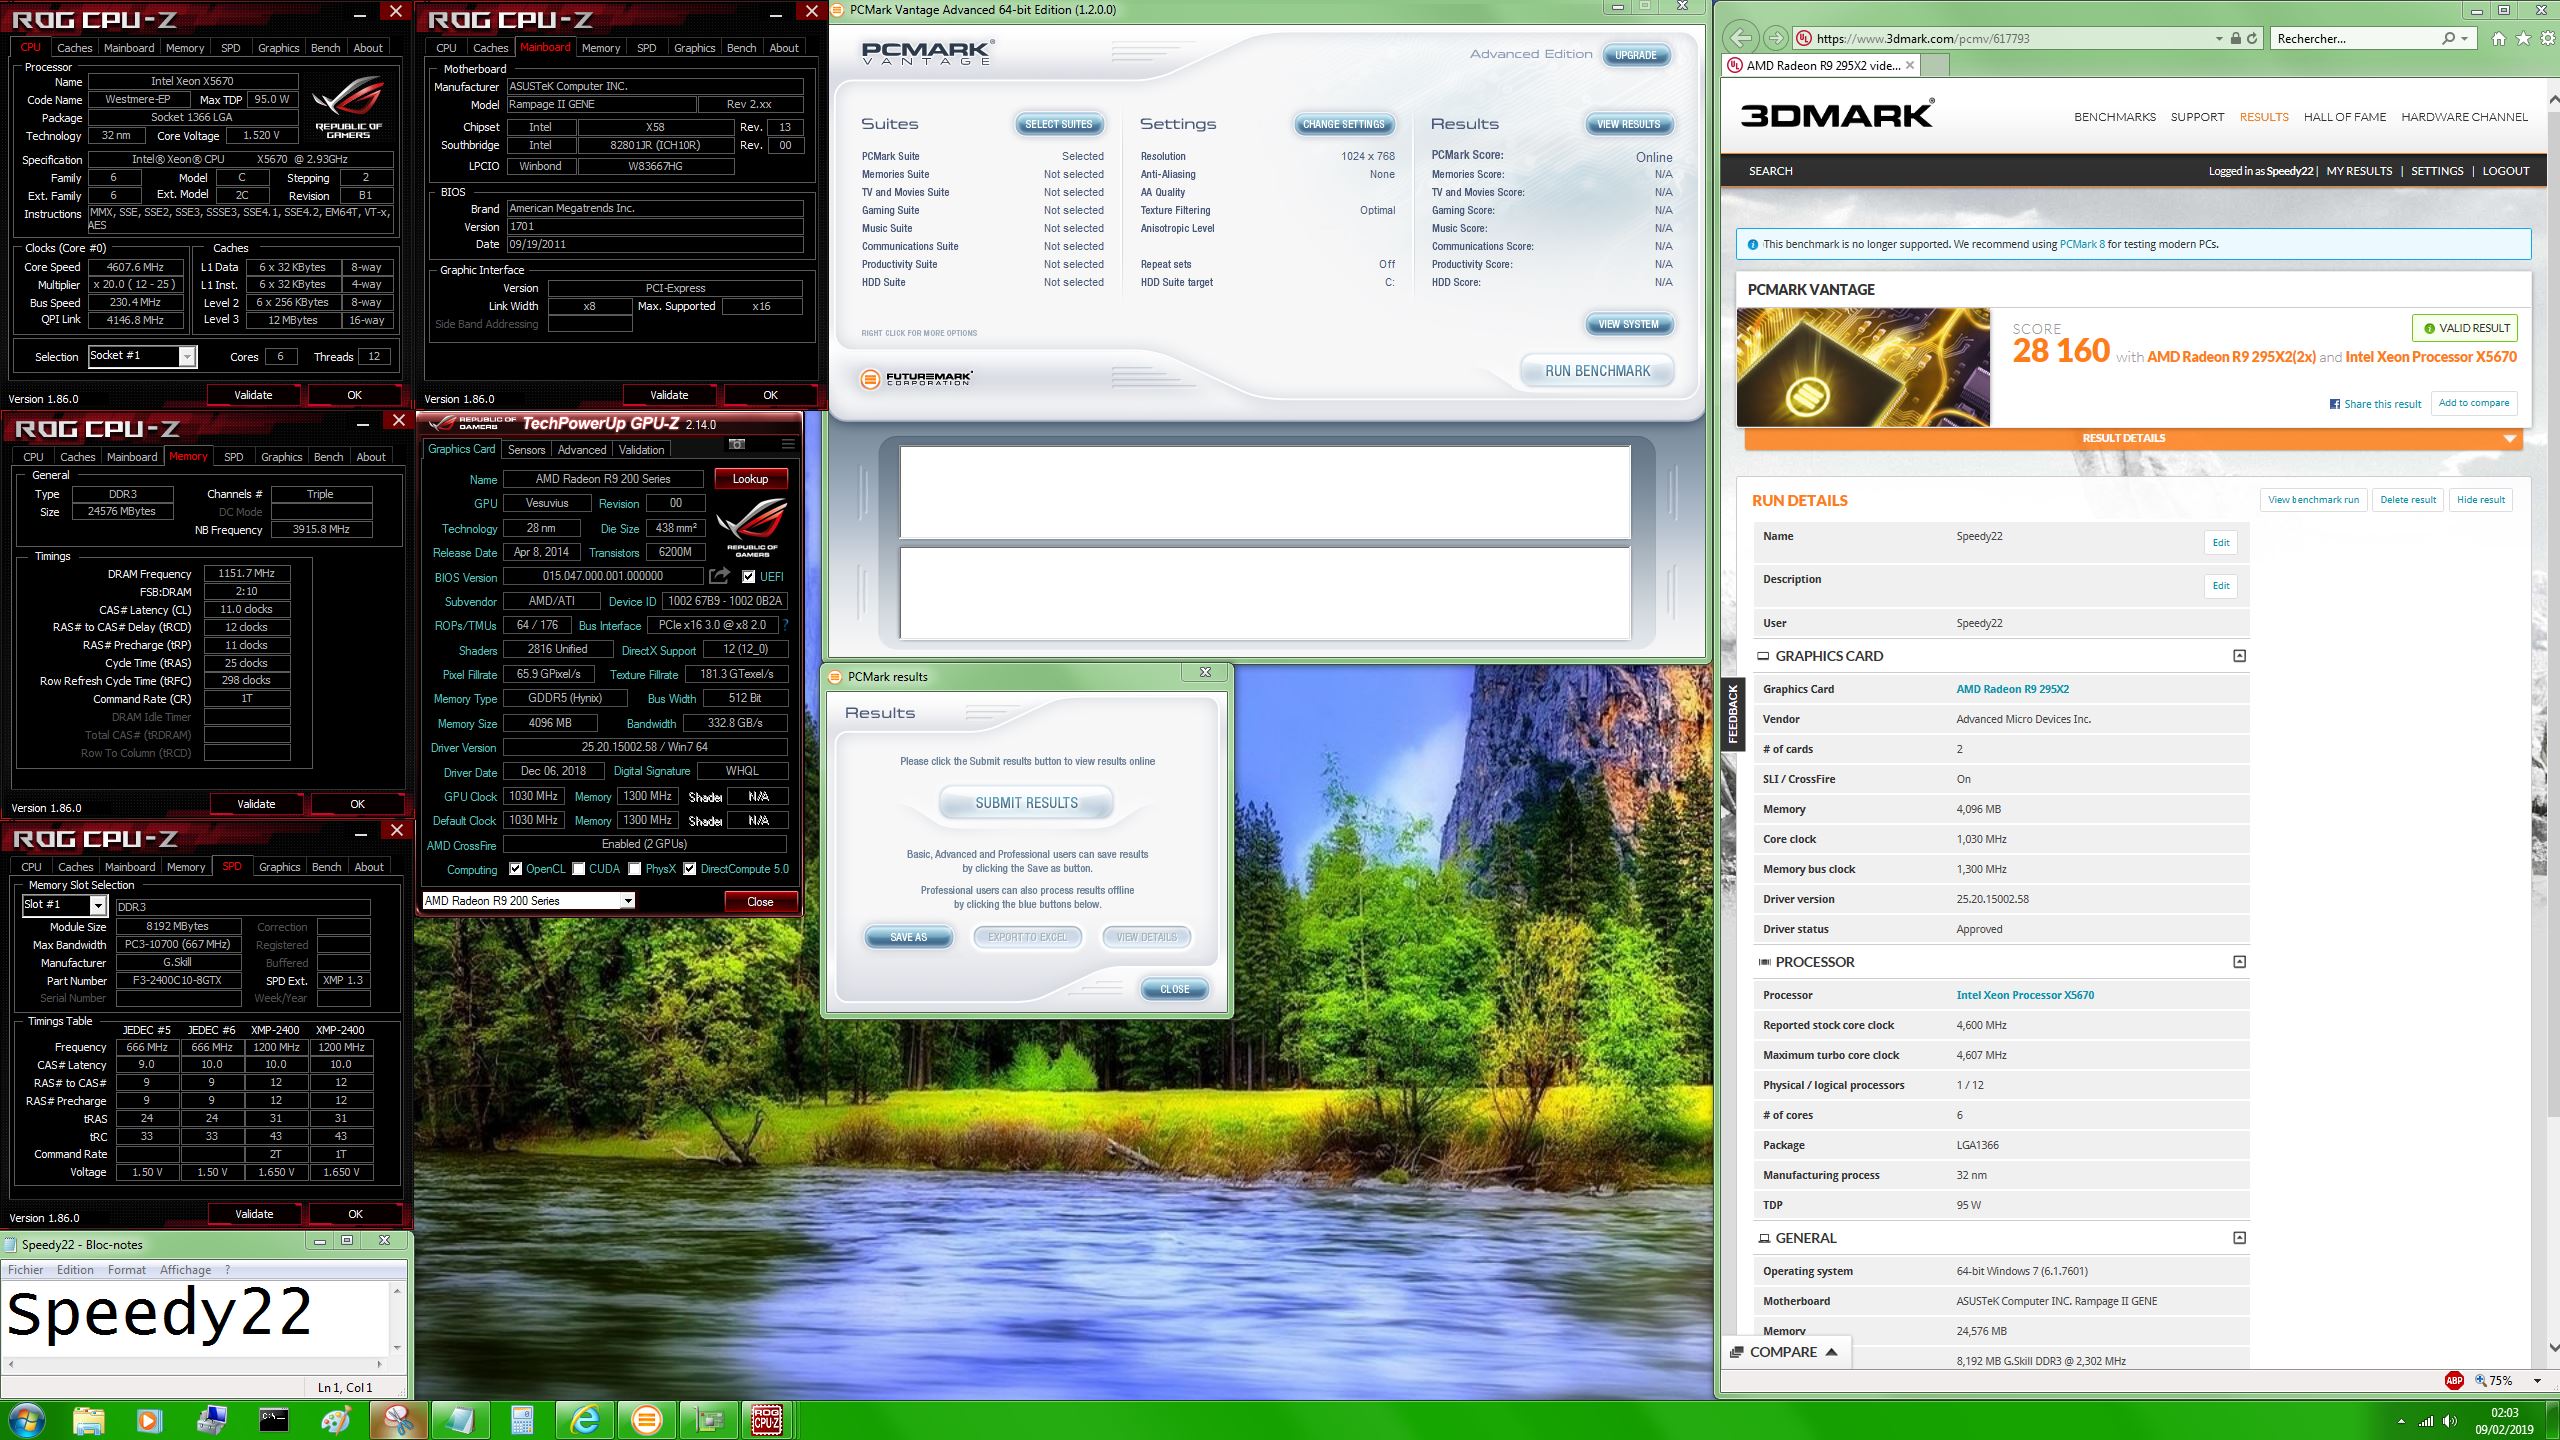2560x1440 pixels.
Task: Toggle the UEFI checkbox in GPU-Z
Action: point(748,576)
